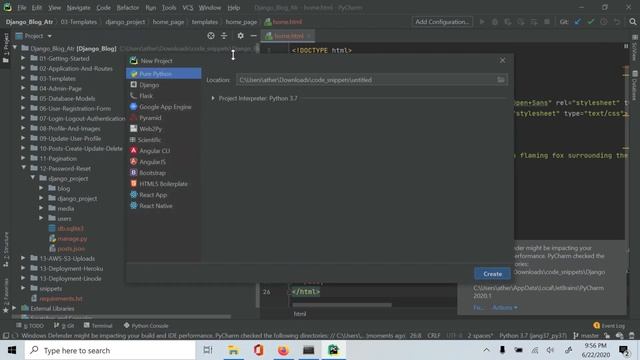
Task: Open the Refactor menu
Action: (x=128, y=7)
